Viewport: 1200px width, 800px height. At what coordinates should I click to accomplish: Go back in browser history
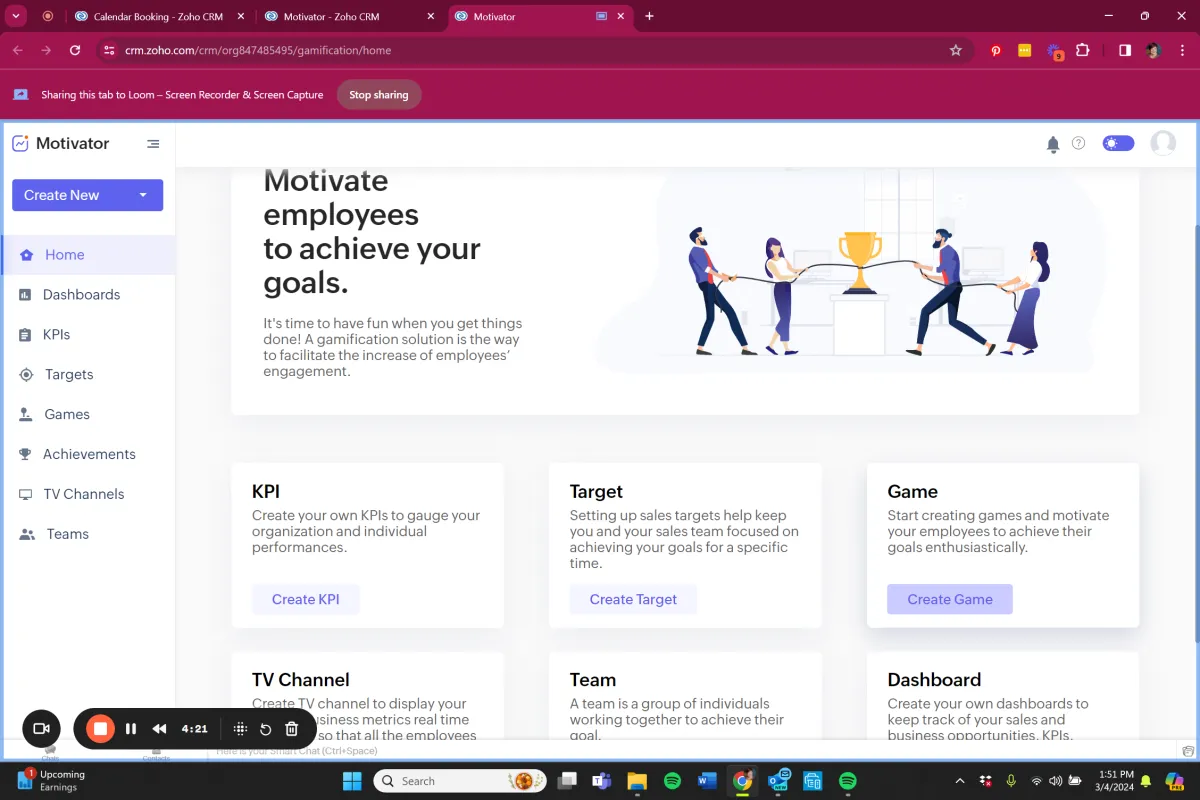click(x=17, y=50)
